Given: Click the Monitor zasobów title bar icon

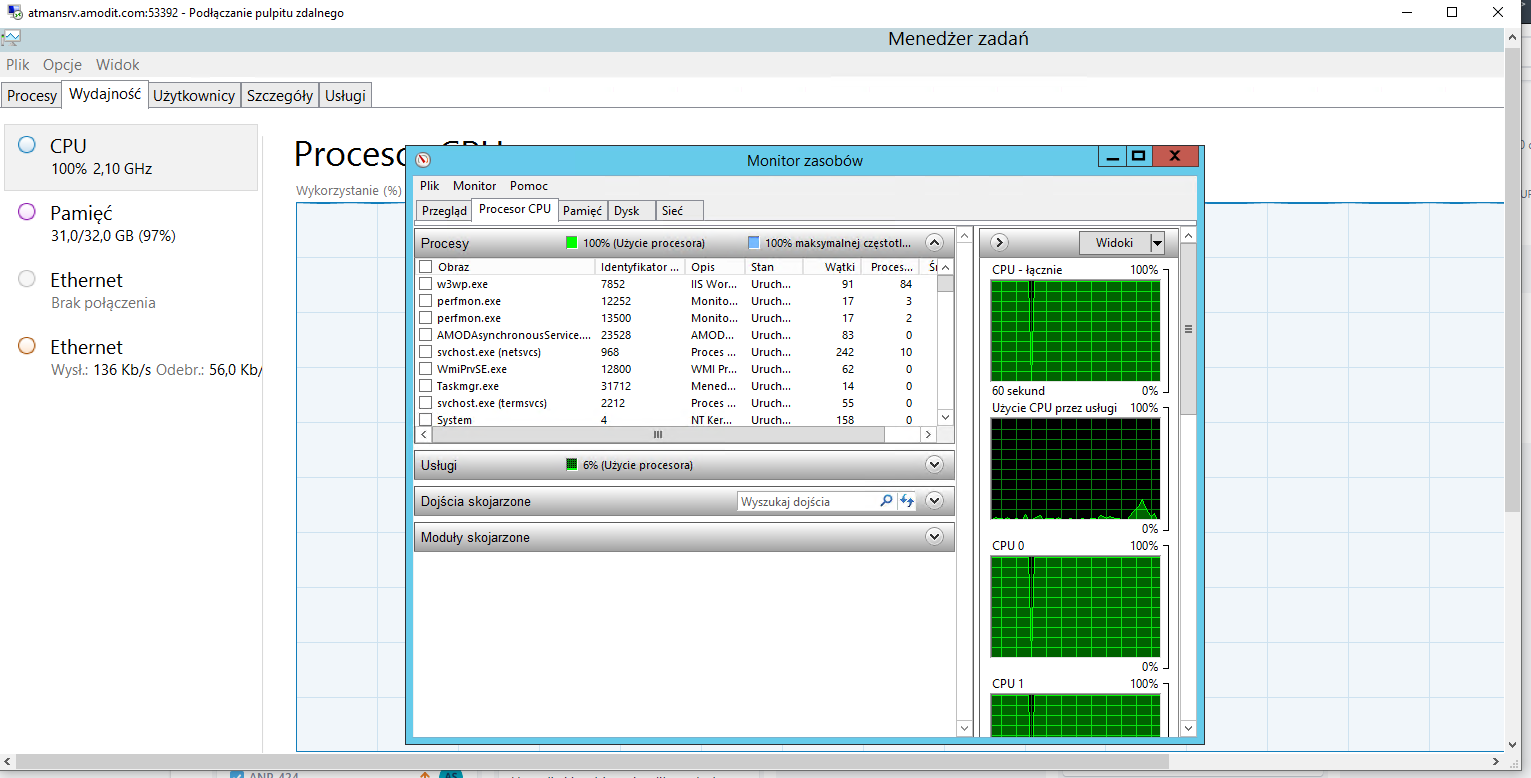Looking at the screenshot, I should coord(423,160).
